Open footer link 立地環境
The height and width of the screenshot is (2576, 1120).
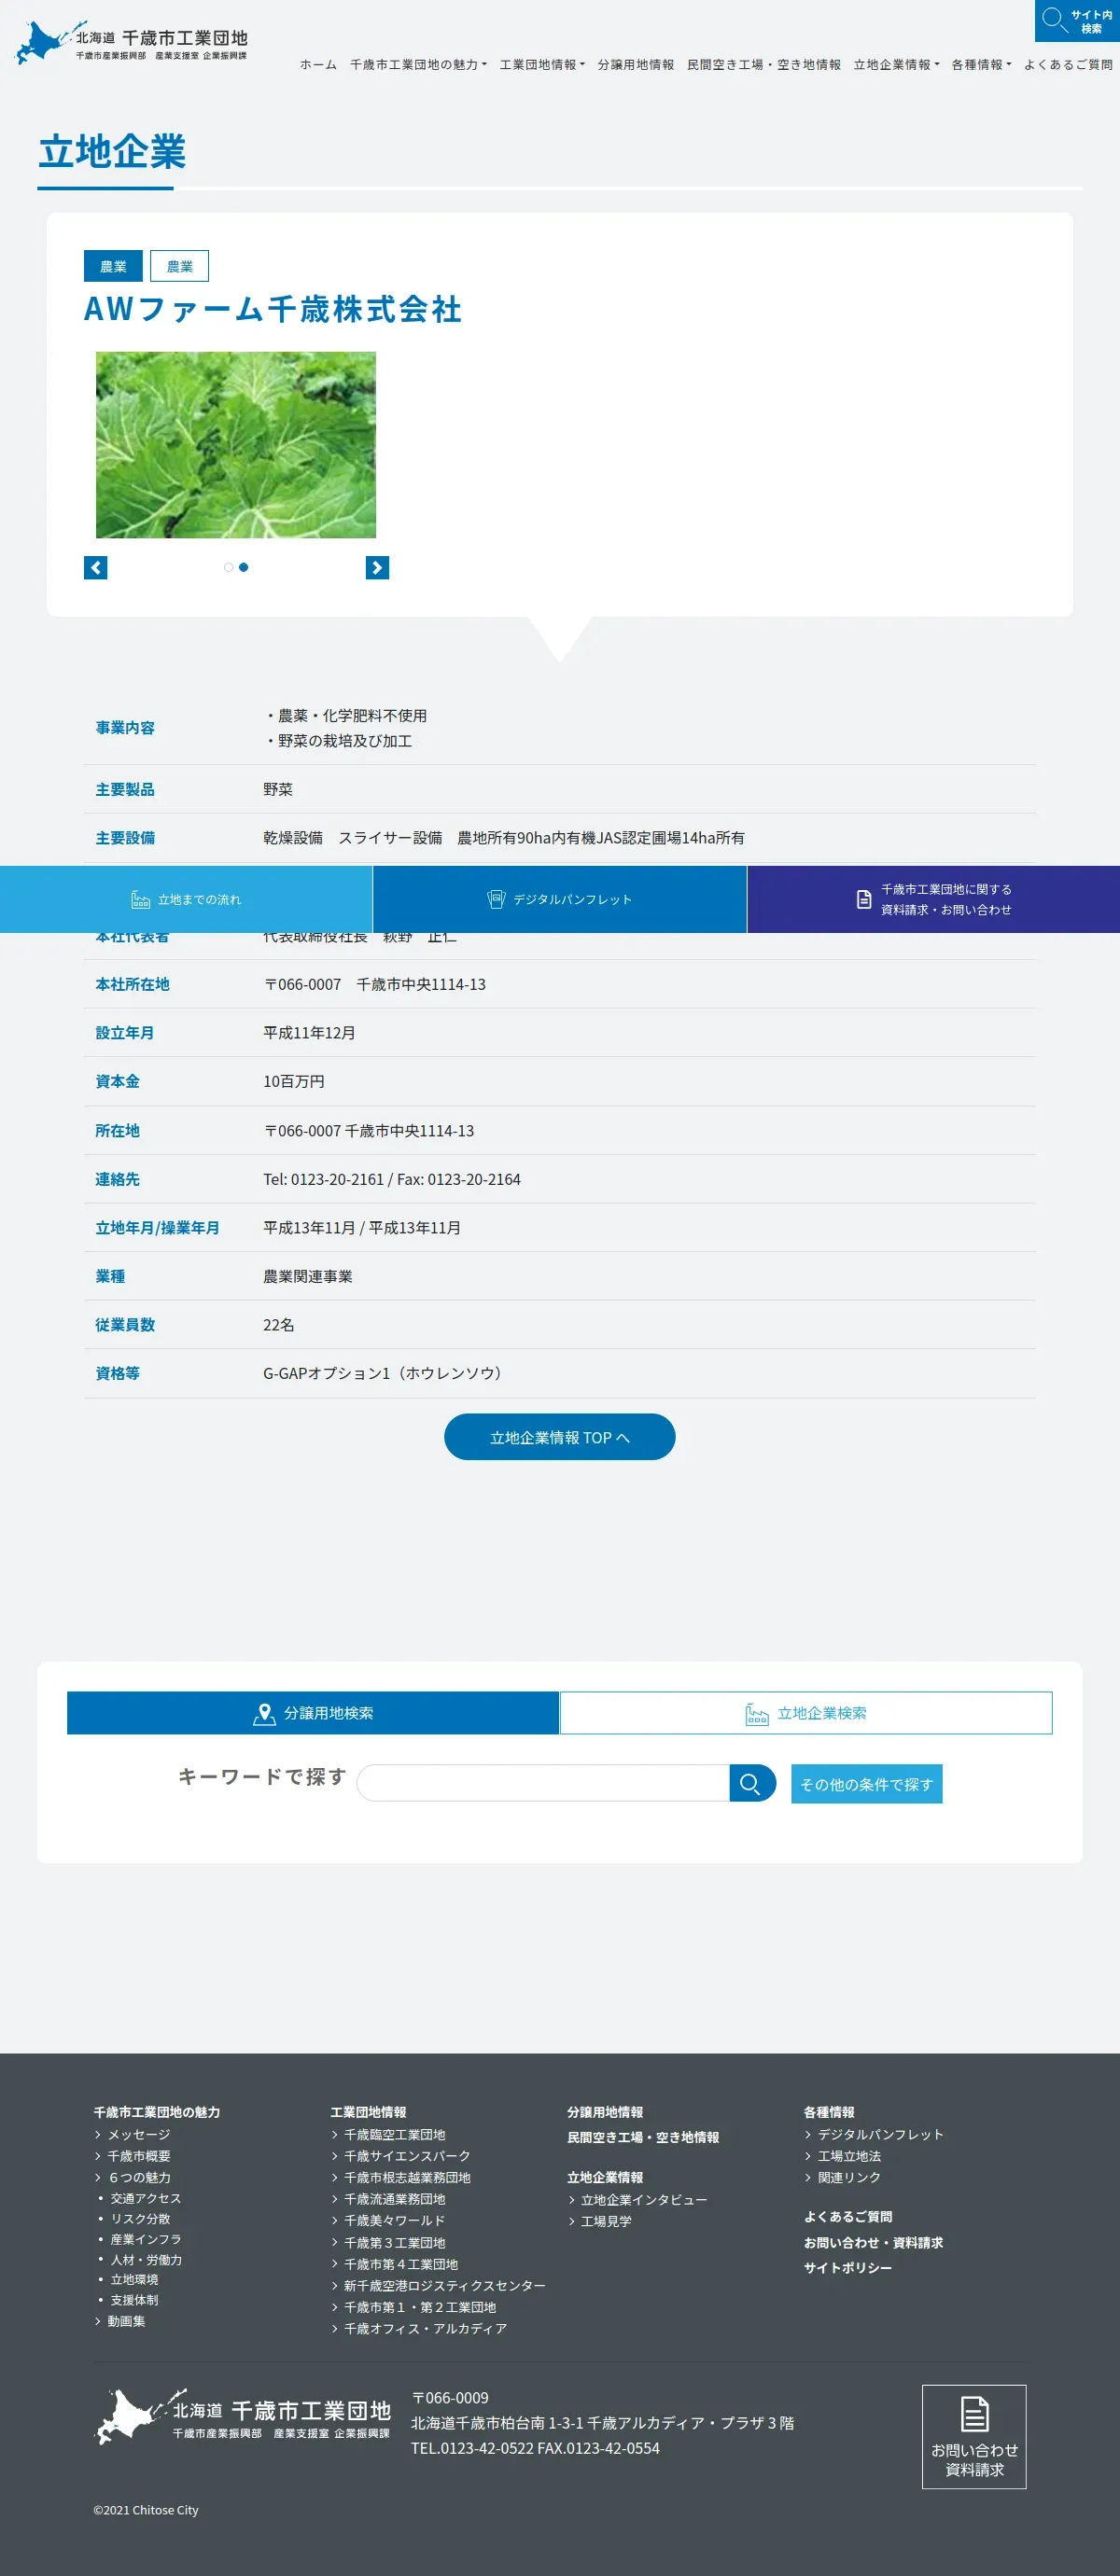pos(134,2279)
